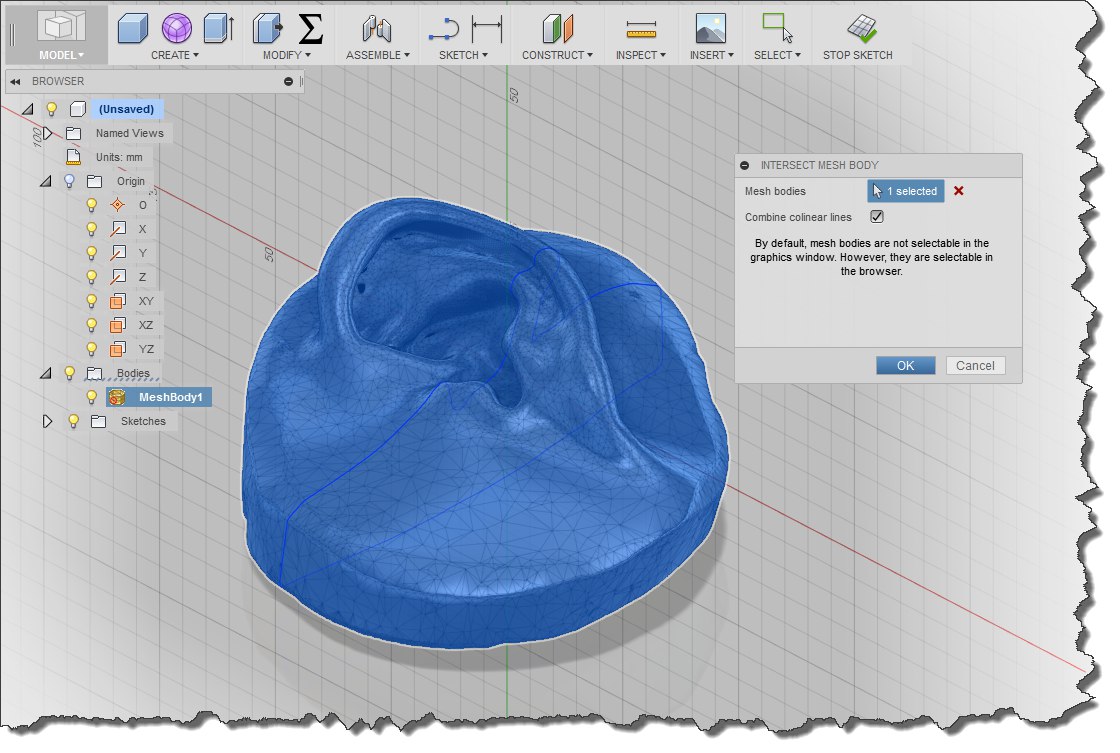Click the Press Pull modify icon
This screenshot has height=753, width=1120.
(x=268, y=29)
